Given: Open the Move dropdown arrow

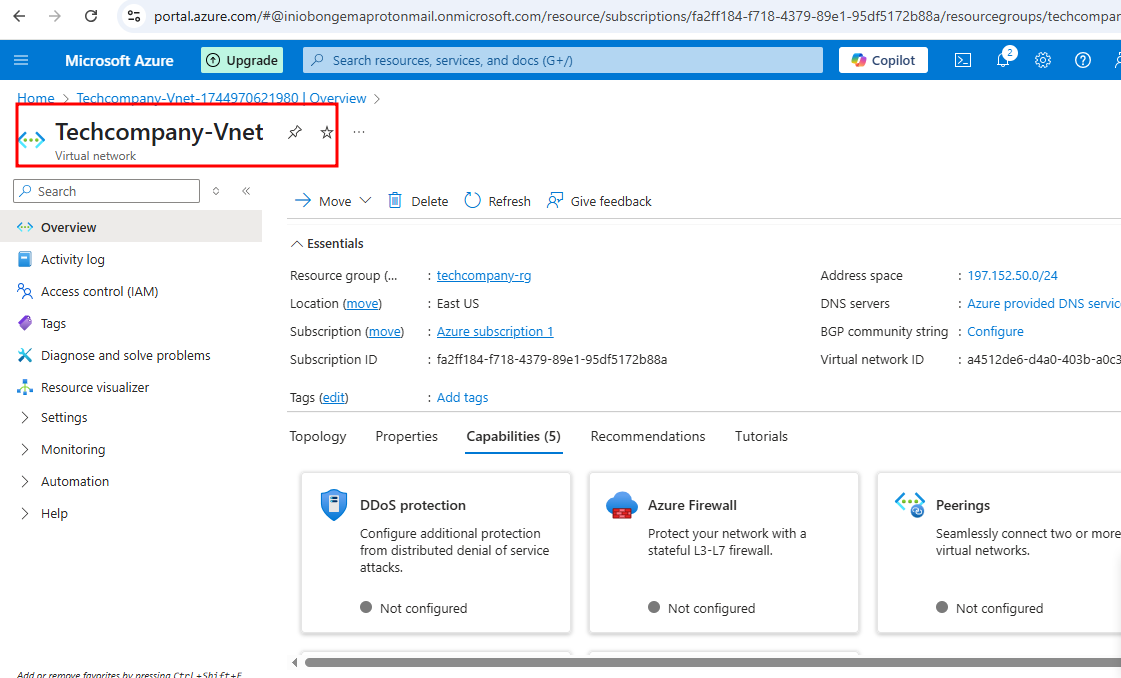Looking at the screenshot, I should (365, 200).
